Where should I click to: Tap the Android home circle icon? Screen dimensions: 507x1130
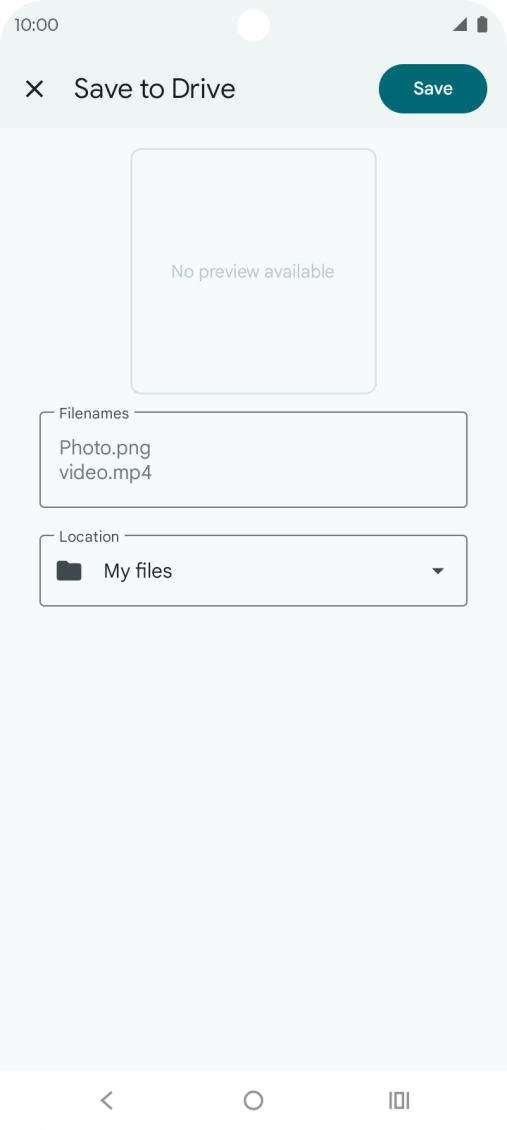pyautogui.click(x=254, y=1100)
